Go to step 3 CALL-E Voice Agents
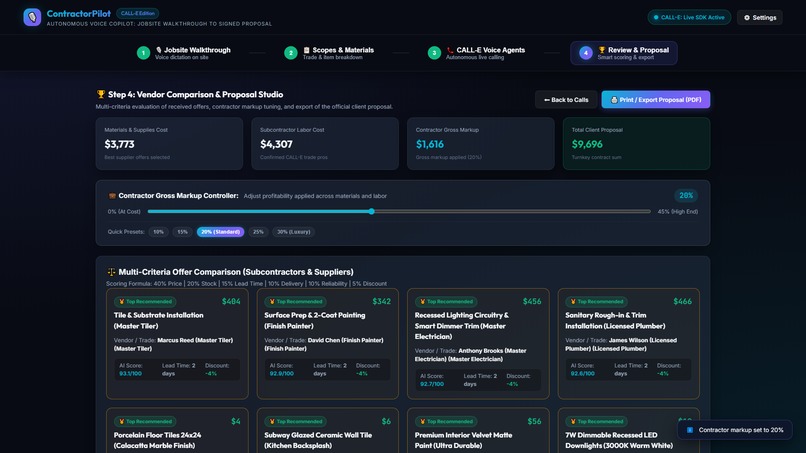Viewport: 806px width, 453px height. point(477,53)
